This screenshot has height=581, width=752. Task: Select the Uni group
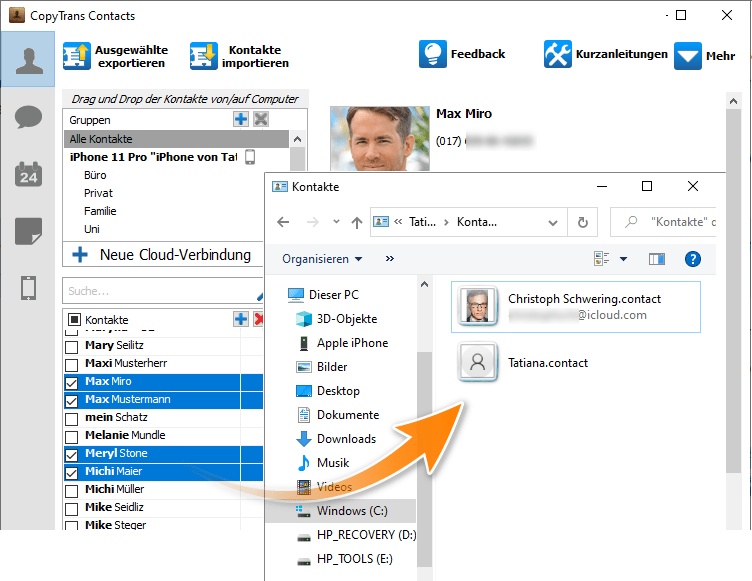pos(92,229)
